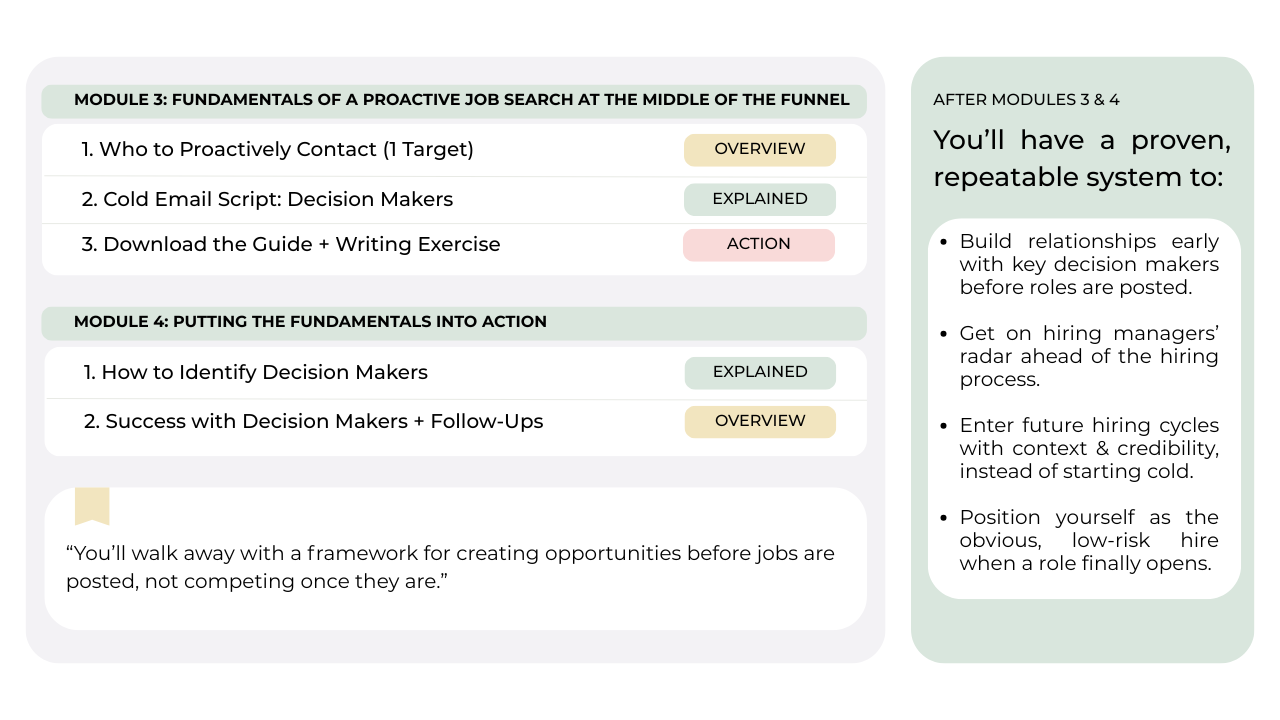The width and height of the screenshot is (1280, 720).
Task: Click bullet "Build relationships early"
Action: coord(1089,264)
